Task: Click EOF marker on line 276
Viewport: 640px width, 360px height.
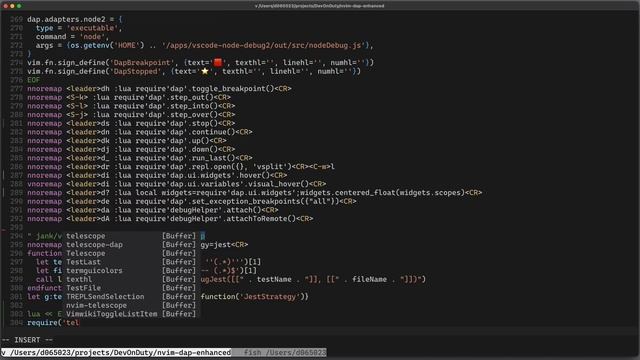Action: point(33,80)
